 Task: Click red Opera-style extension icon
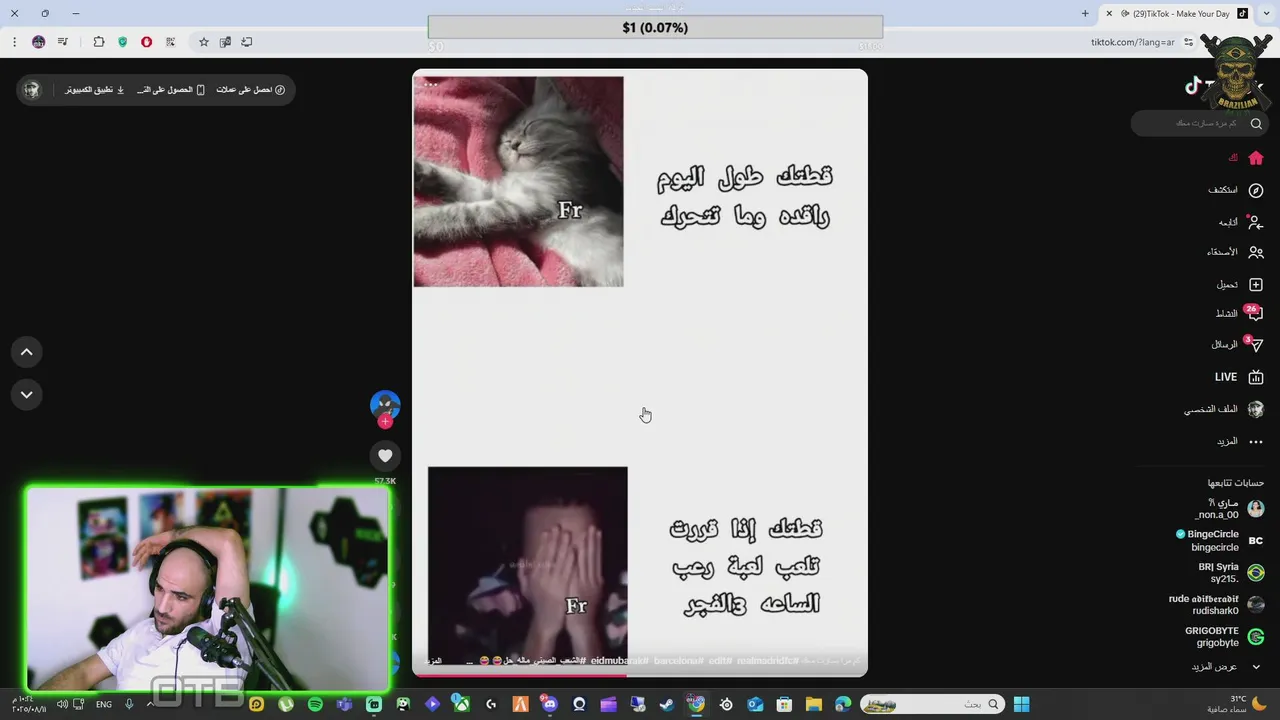coord(147,42)
